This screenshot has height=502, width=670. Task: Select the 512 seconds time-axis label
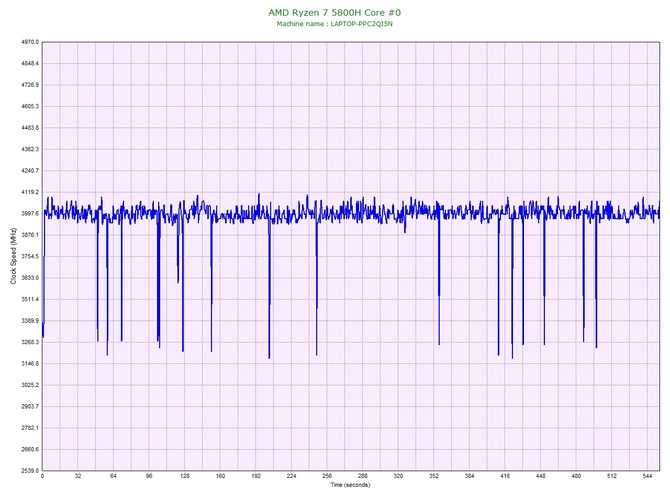tap(612, 476)
